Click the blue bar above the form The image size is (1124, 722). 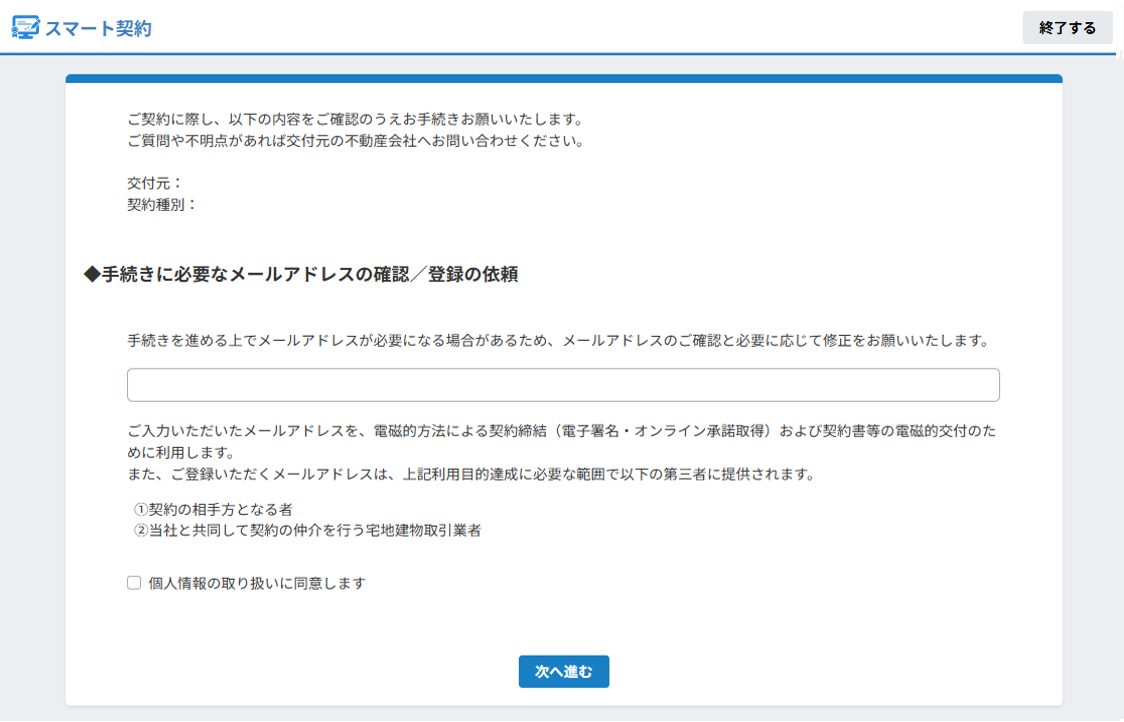coord(562,75)
